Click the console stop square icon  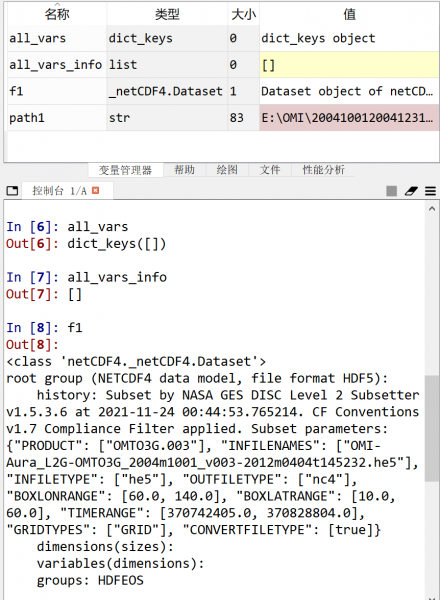[x=391, y=191]
